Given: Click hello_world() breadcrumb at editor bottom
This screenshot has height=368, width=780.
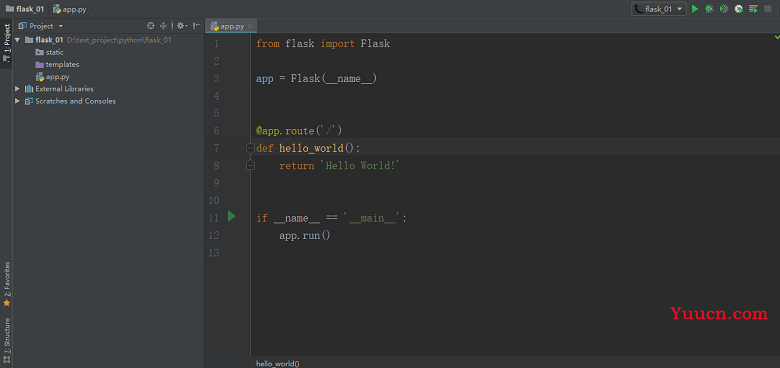Looking at the screenshot, I should click(278, 364).
